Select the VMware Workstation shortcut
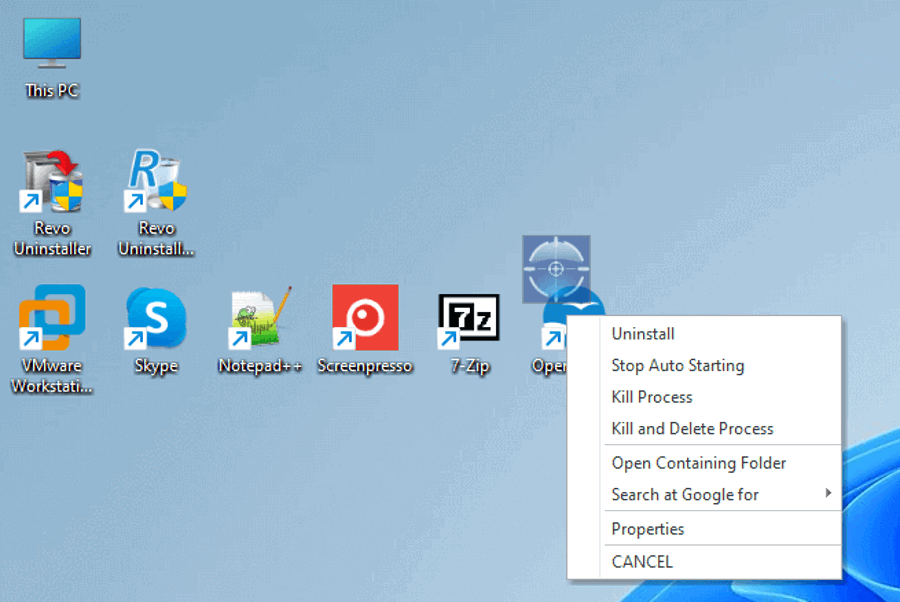 (x=52, y=339)
